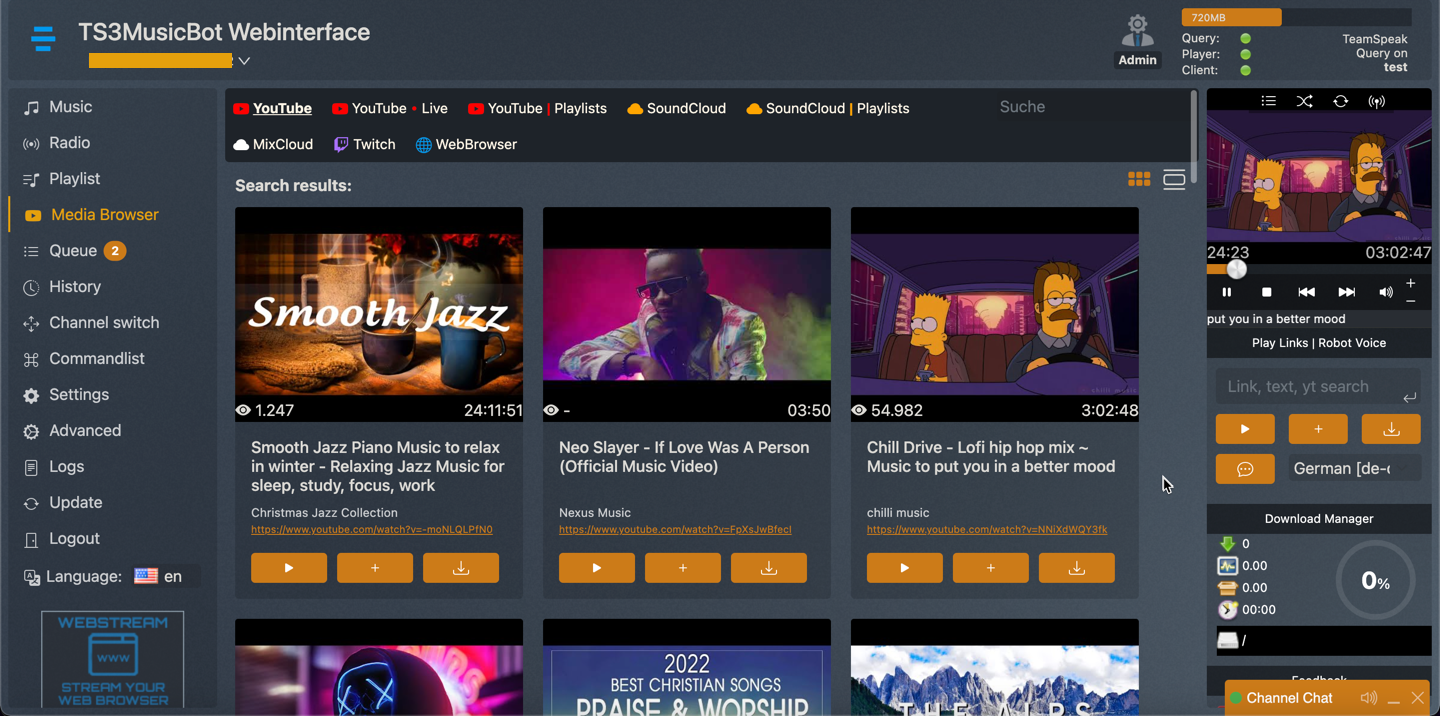Switch to the MixCloud tab
This screenshot has width=1440, height=716.
tap(273, 144)
